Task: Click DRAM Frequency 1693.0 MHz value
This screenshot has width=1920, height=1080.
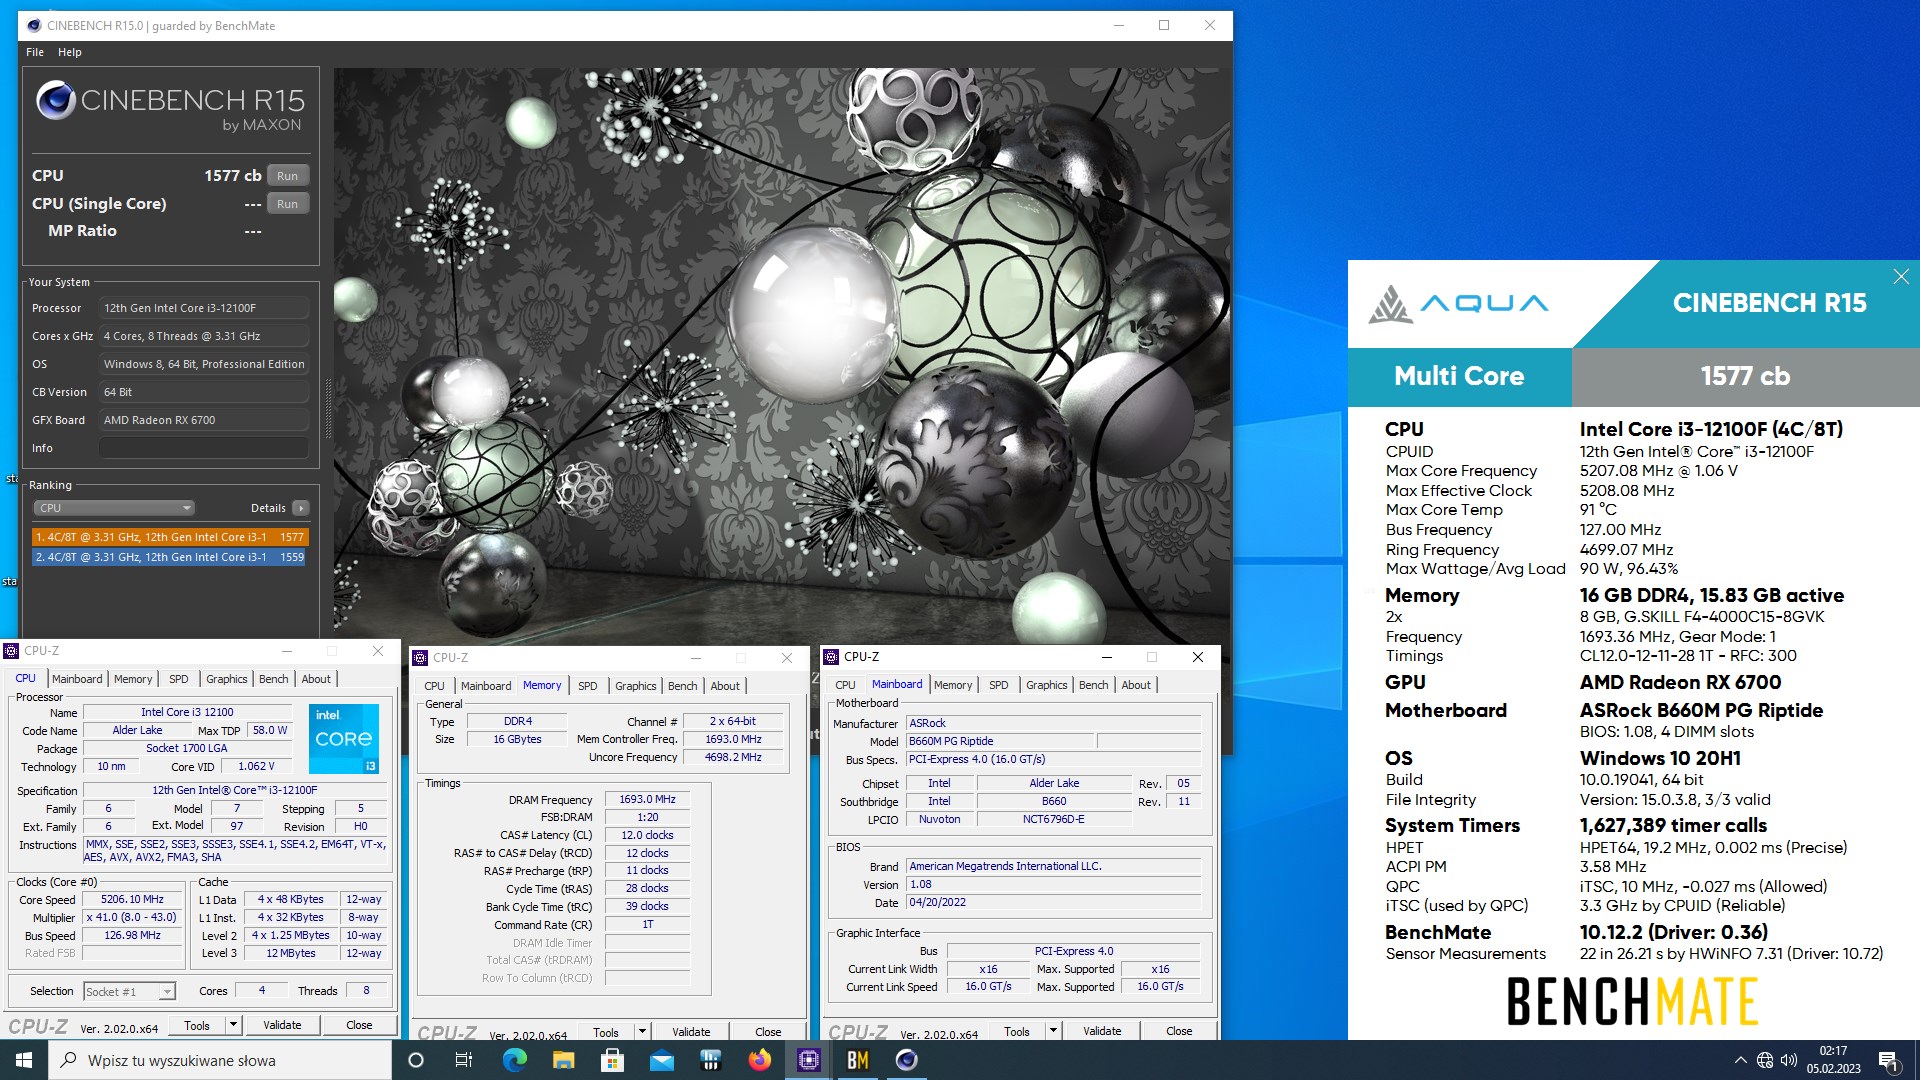Action: [x=647, y=799]
